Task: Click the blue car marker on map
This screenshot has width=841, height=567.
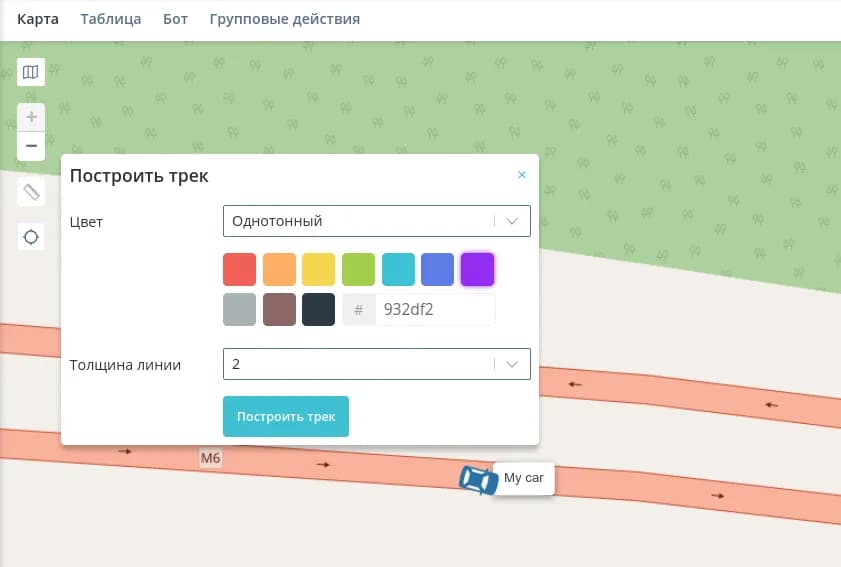Action: pyautogui.click(x=477, y=481)
